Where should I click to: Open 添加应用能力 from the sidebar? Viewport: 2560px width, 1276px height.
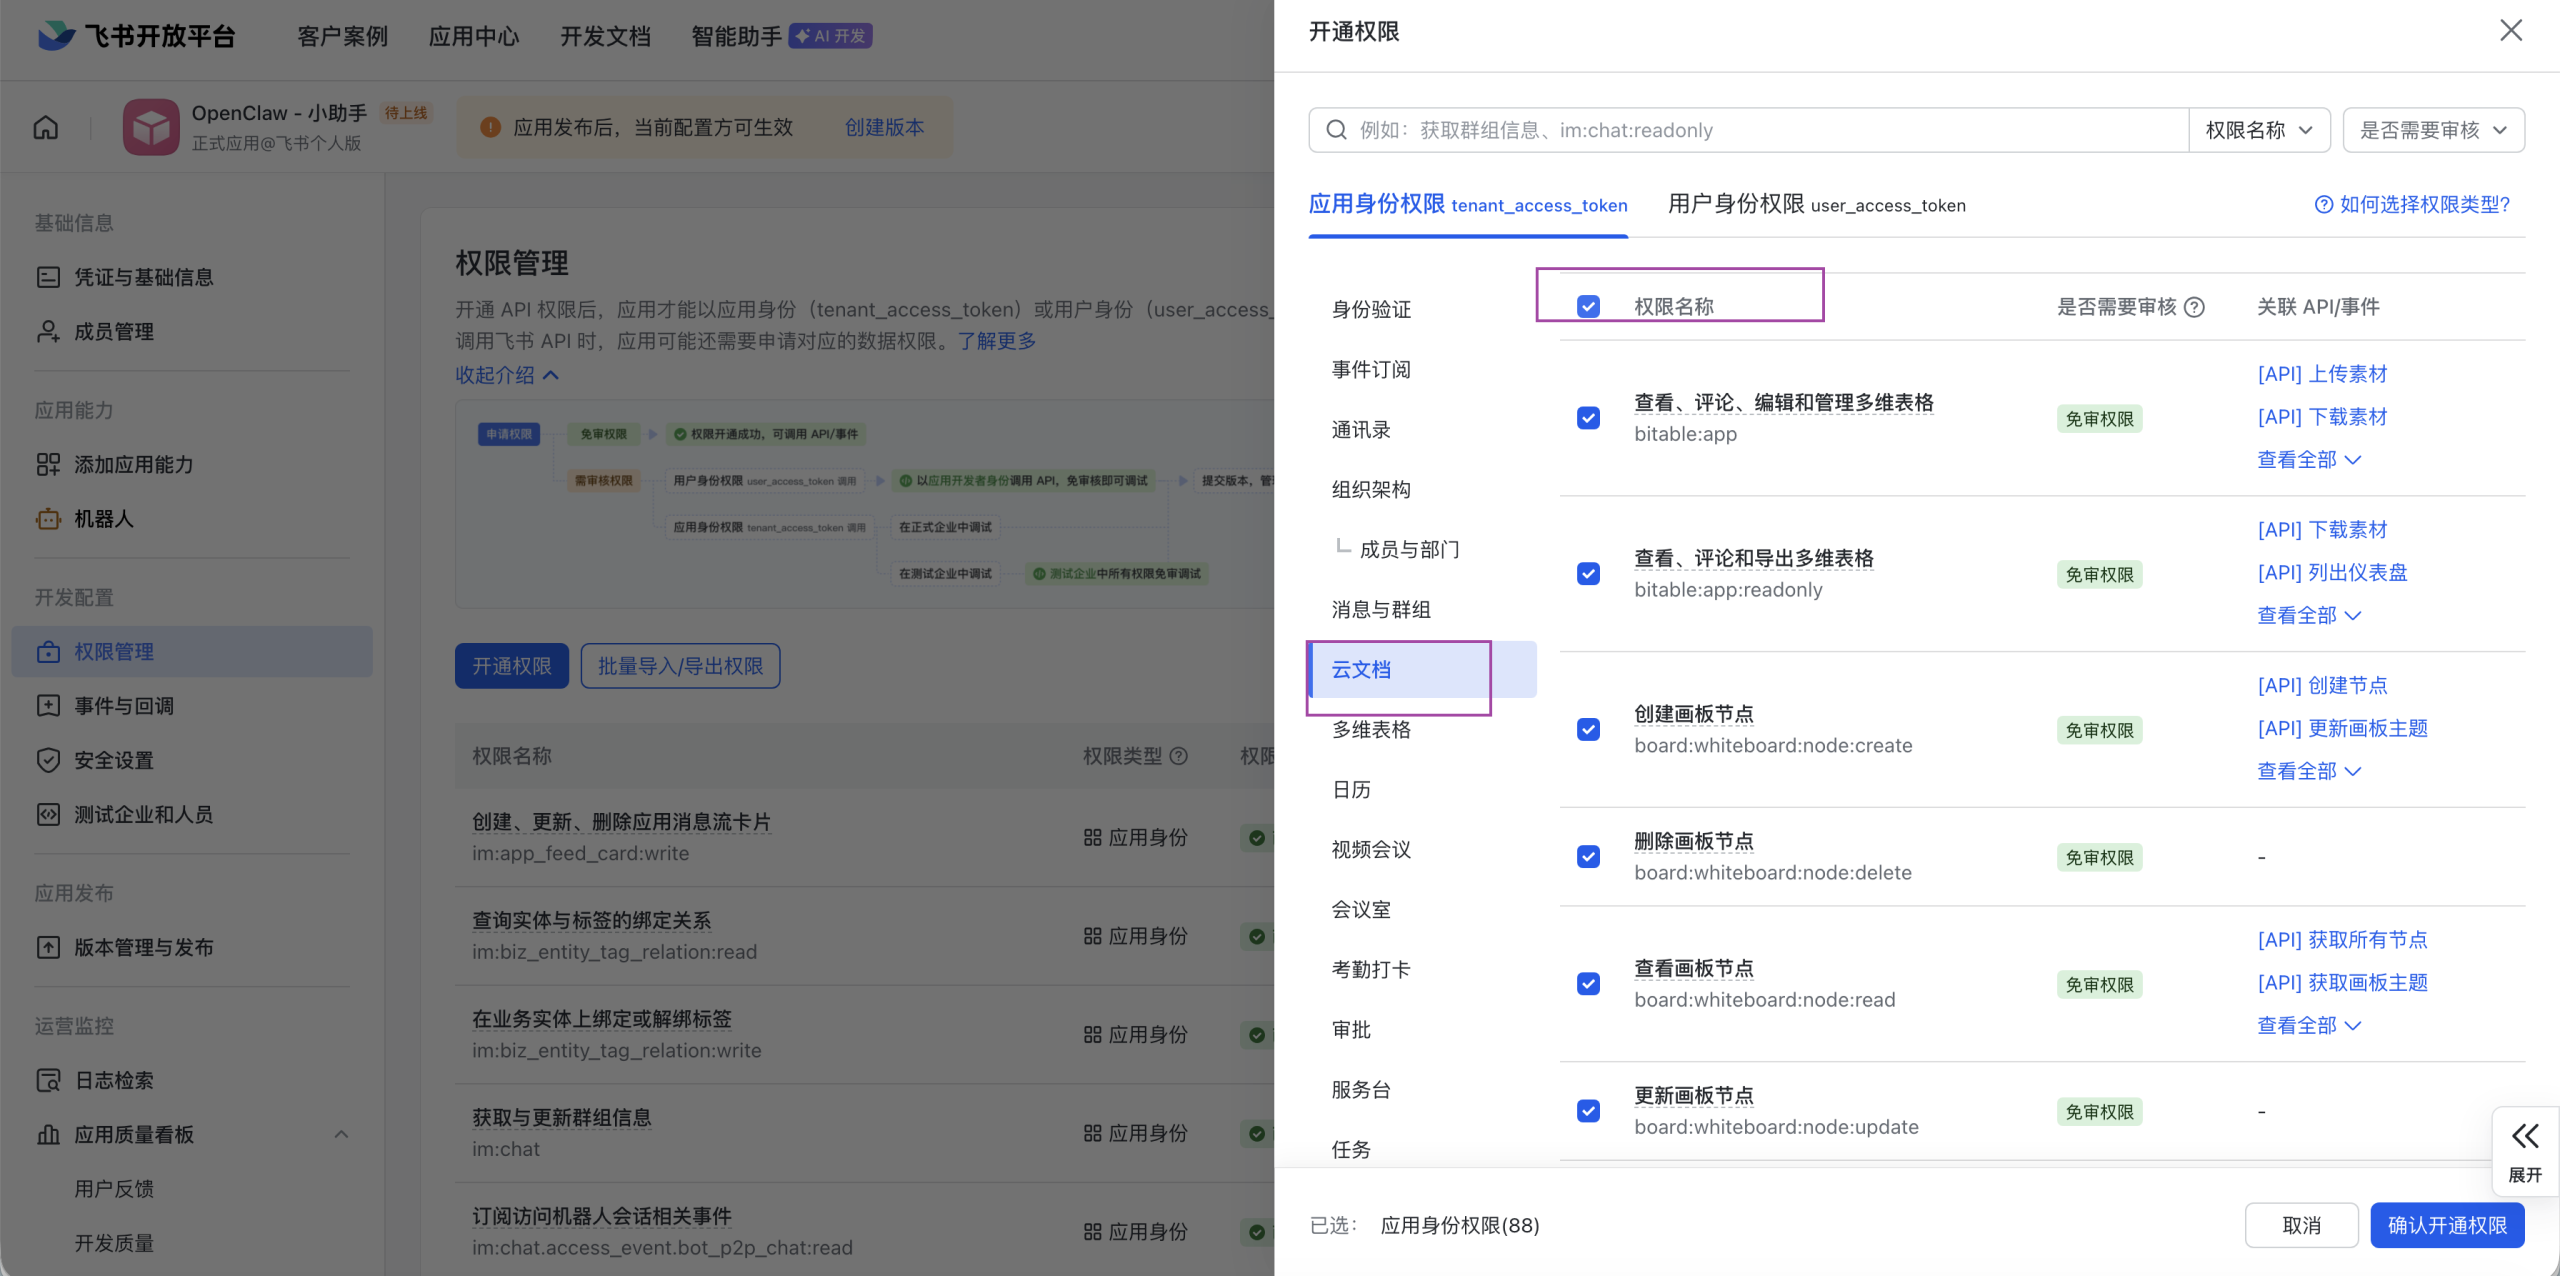[x=135, y=464]
